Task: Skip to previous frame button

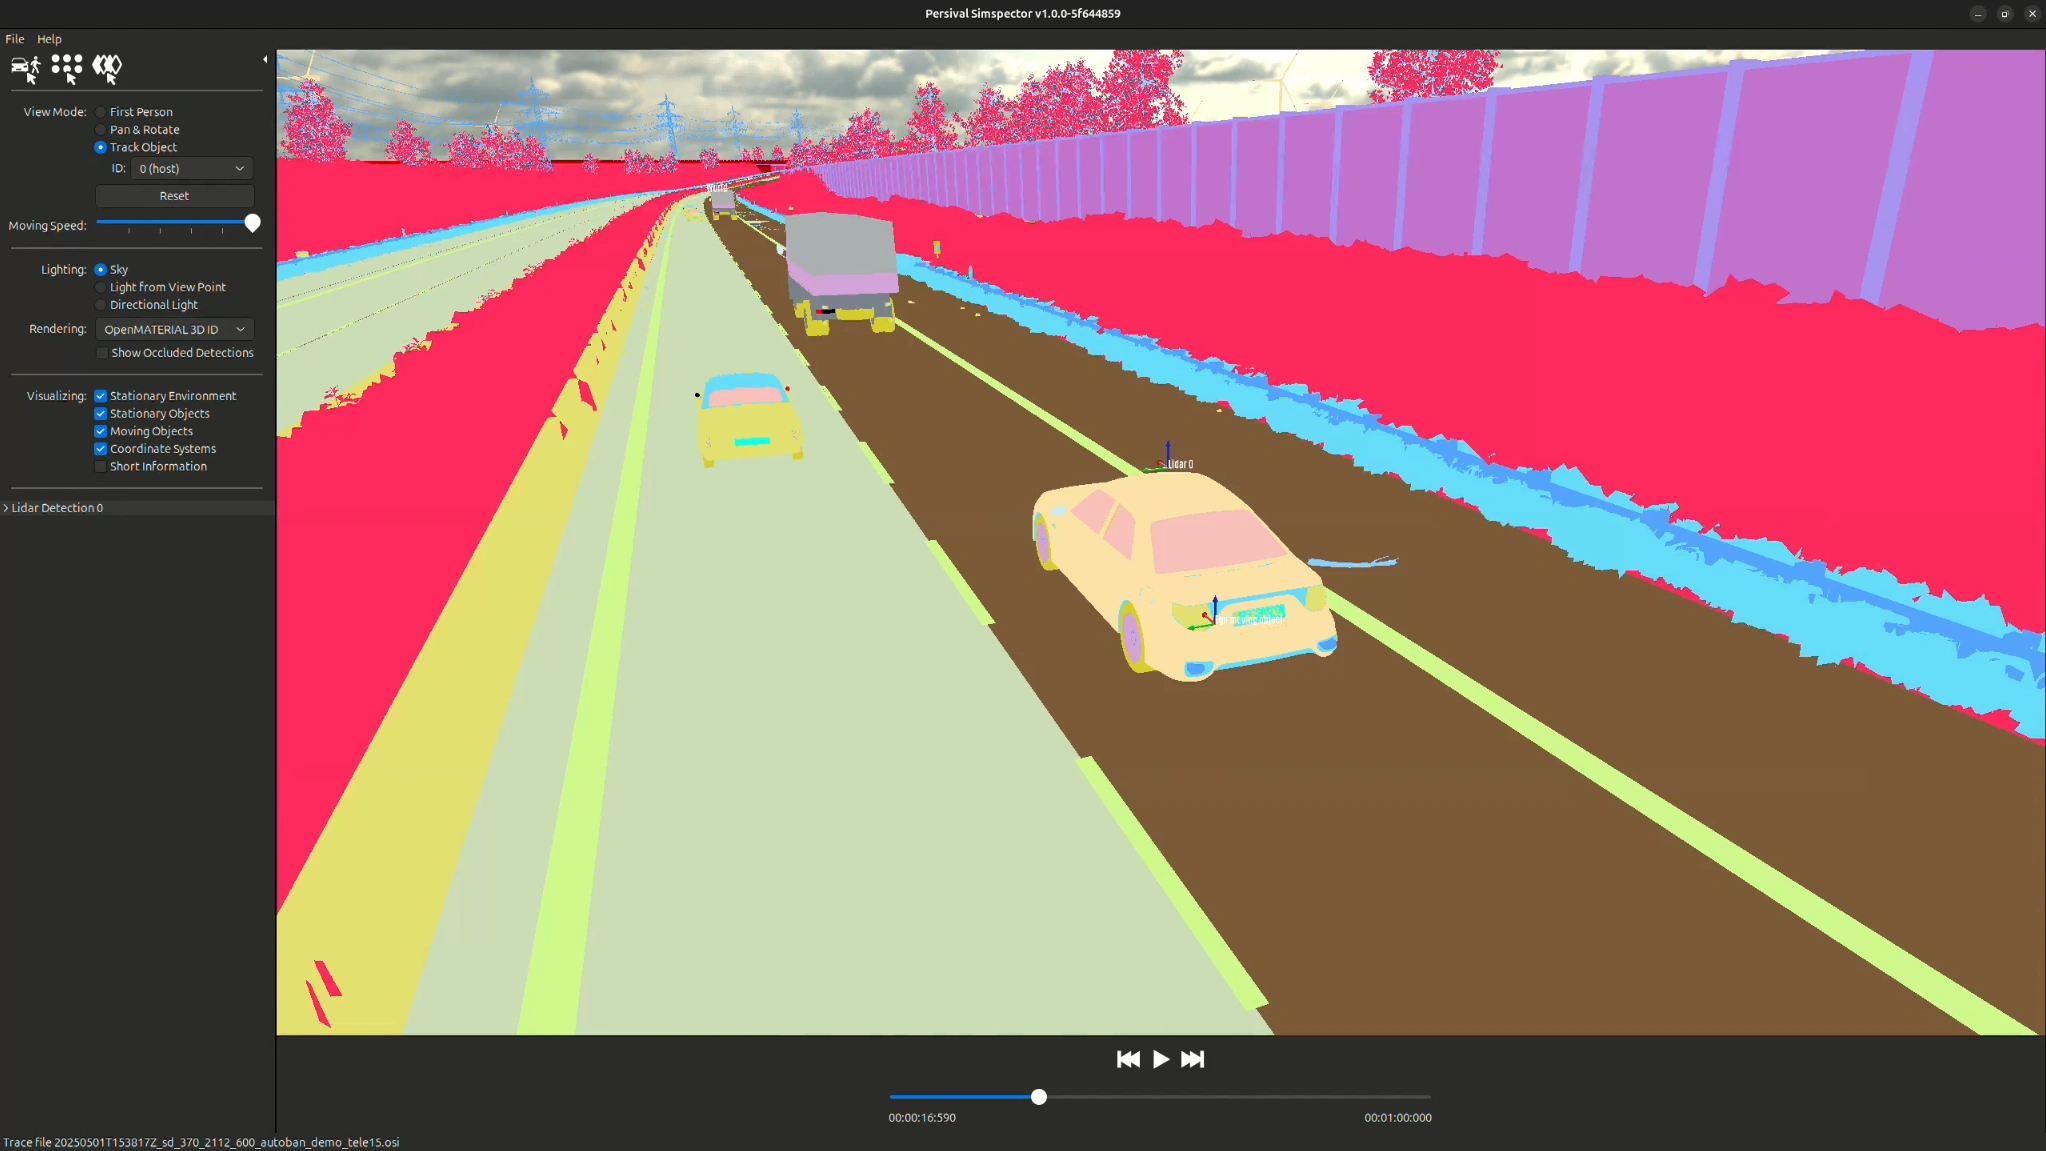Action: pos(1128,1059)
